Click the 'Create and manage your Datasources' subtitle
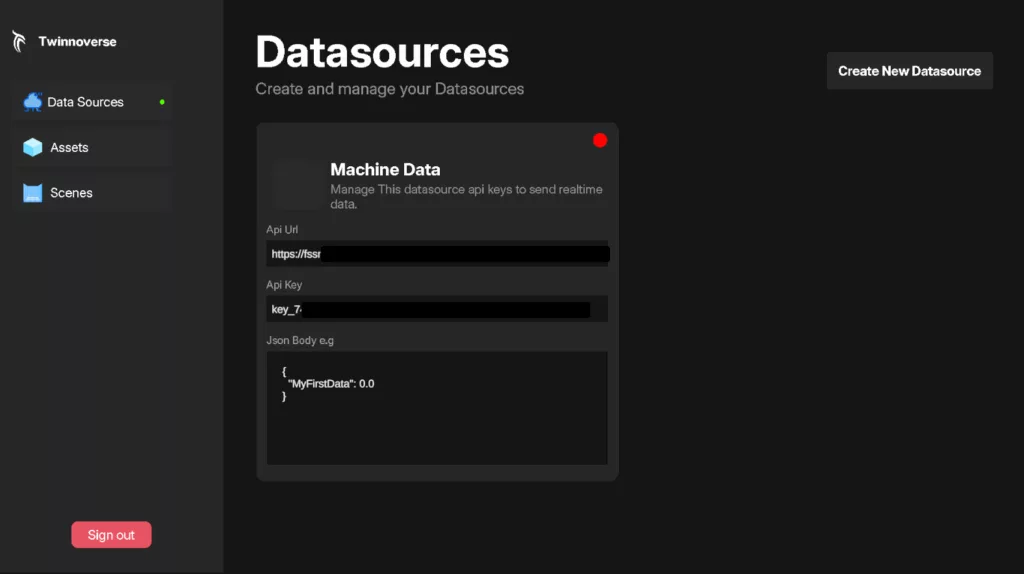This screenshot has height=574, width=1024. (x=389, y=89)
